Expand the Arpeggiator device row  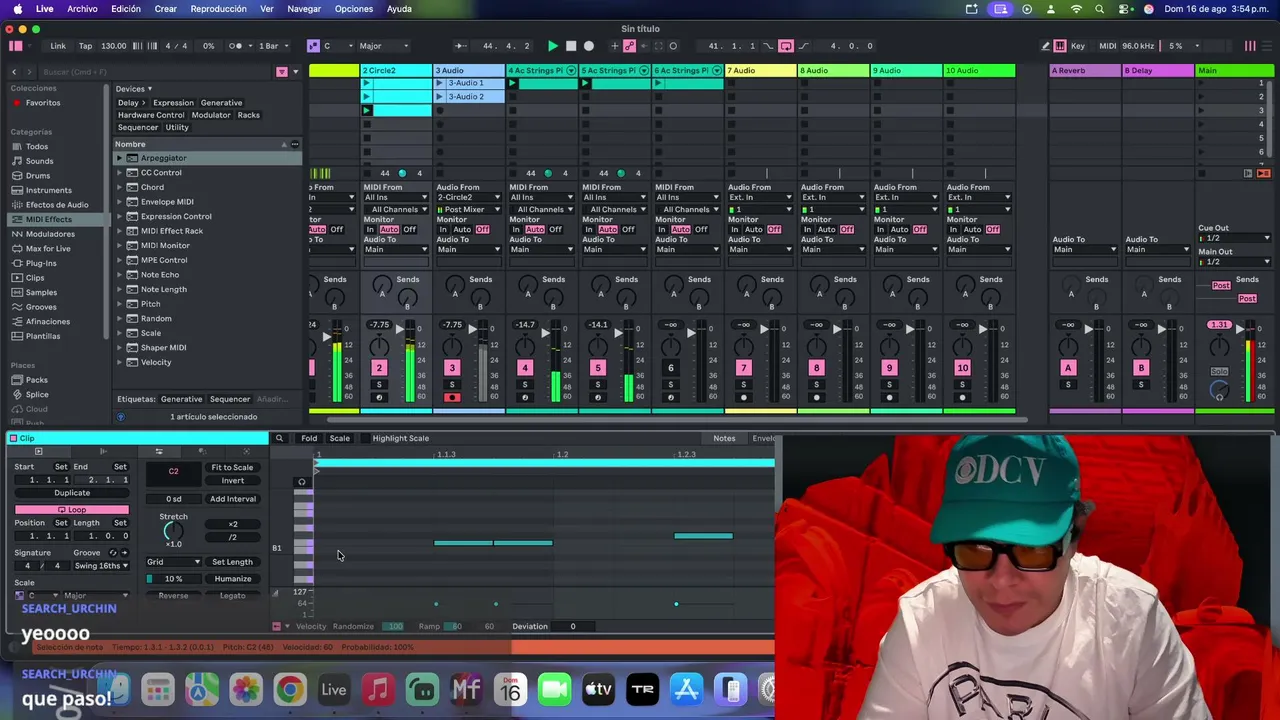click(119, 158)
